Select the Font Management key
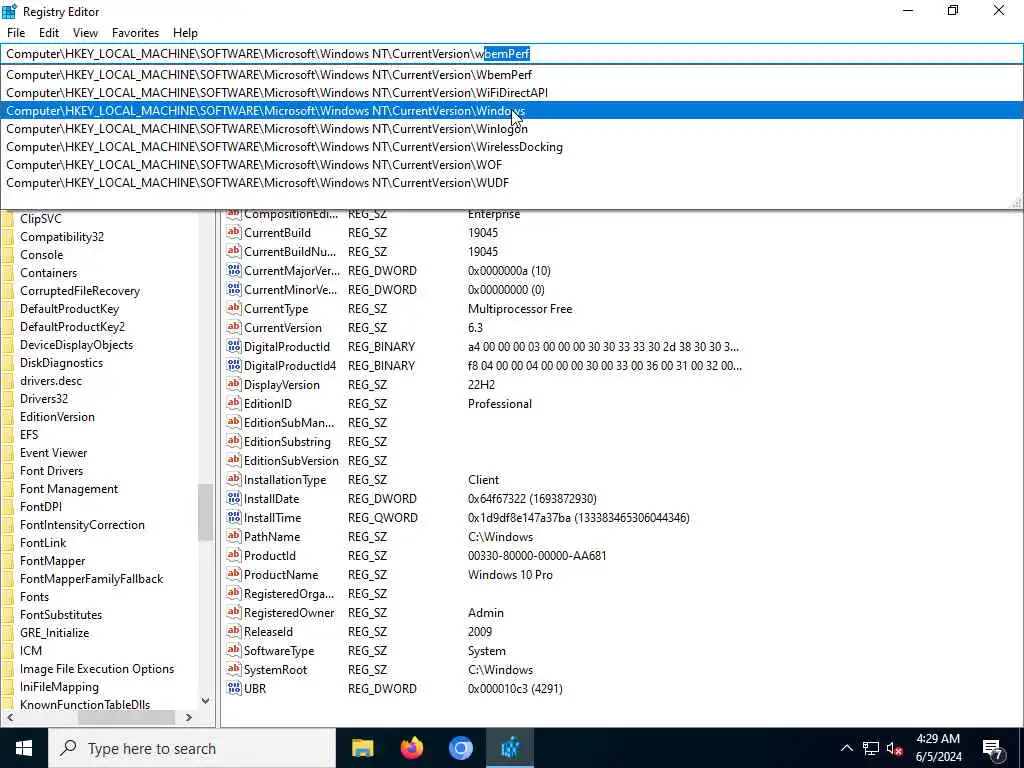 coord(69,488)
